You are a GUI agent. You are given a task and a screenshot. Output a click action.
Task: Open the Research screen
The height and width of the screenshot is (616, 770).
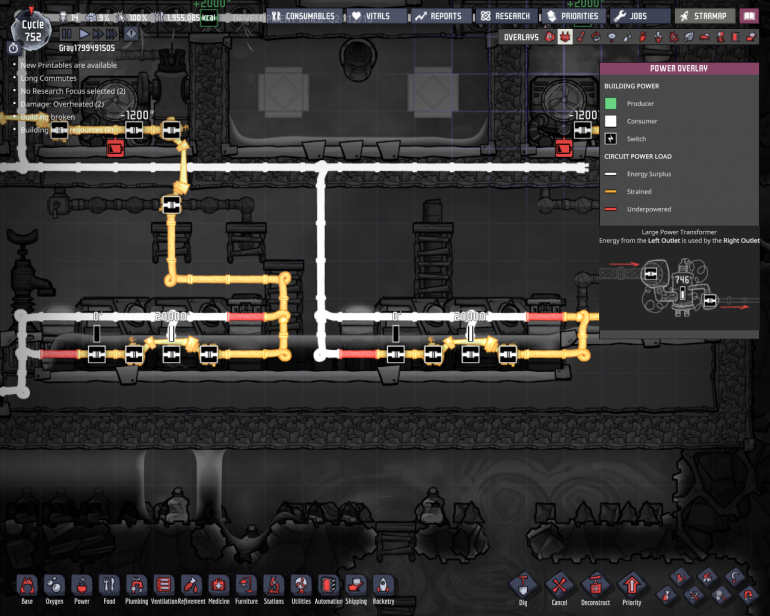[505, 16]
